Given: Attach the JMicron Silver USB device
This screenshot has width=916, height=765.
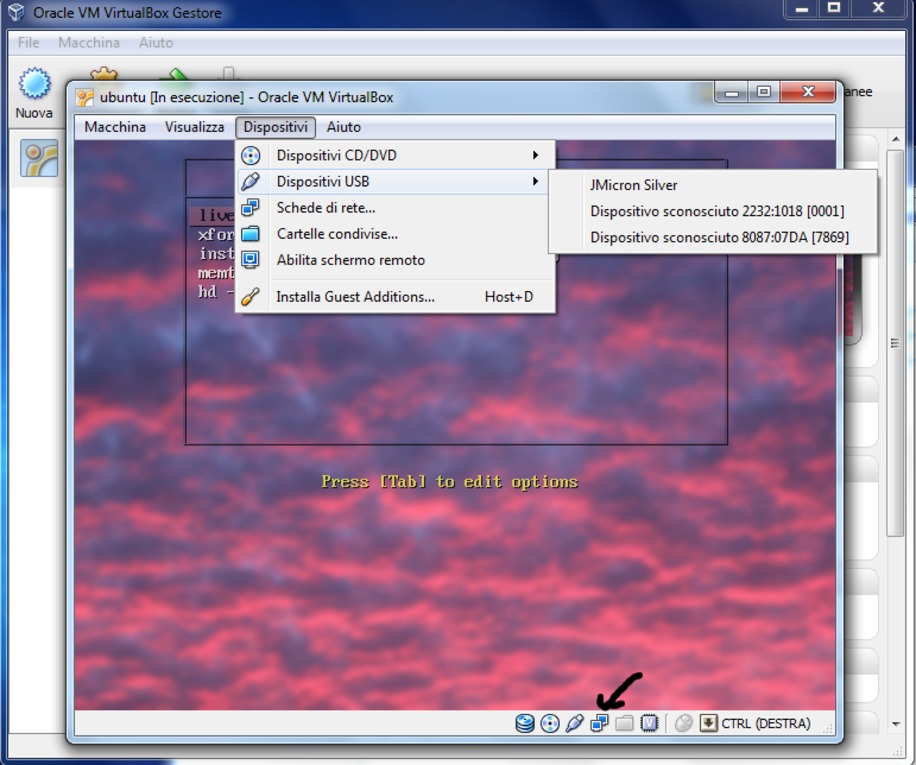Looking at the screenshot, I should pos(713,185).
